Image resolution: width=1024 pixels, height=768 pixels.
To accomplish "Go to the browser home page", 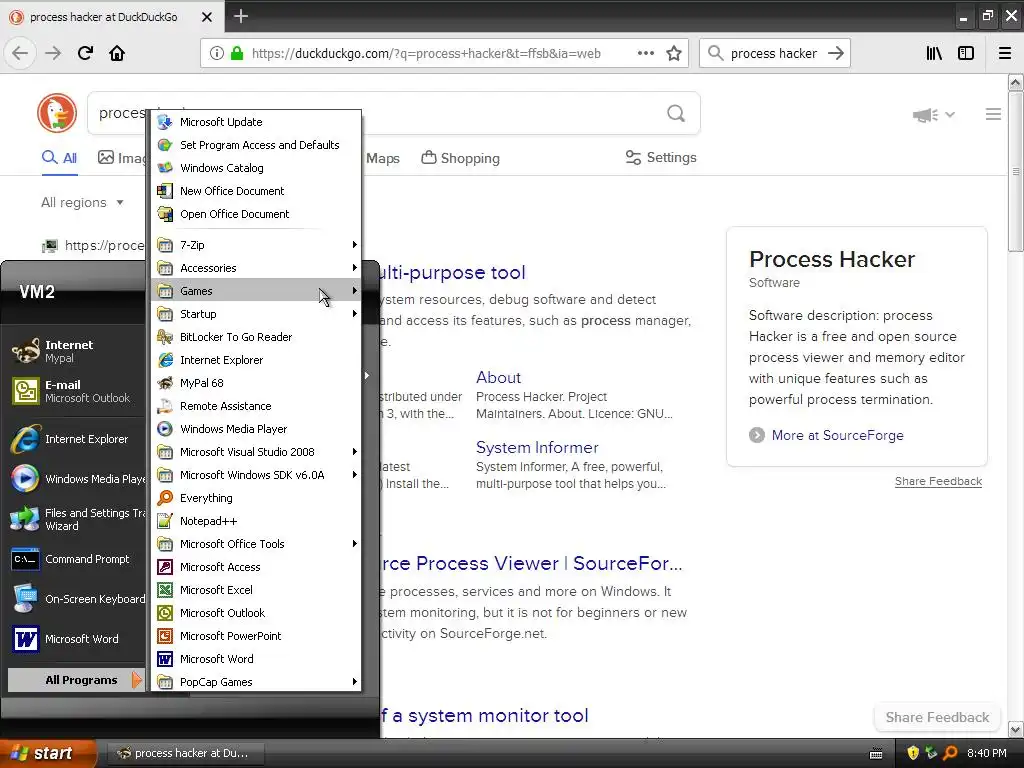I will coord(117,53).
